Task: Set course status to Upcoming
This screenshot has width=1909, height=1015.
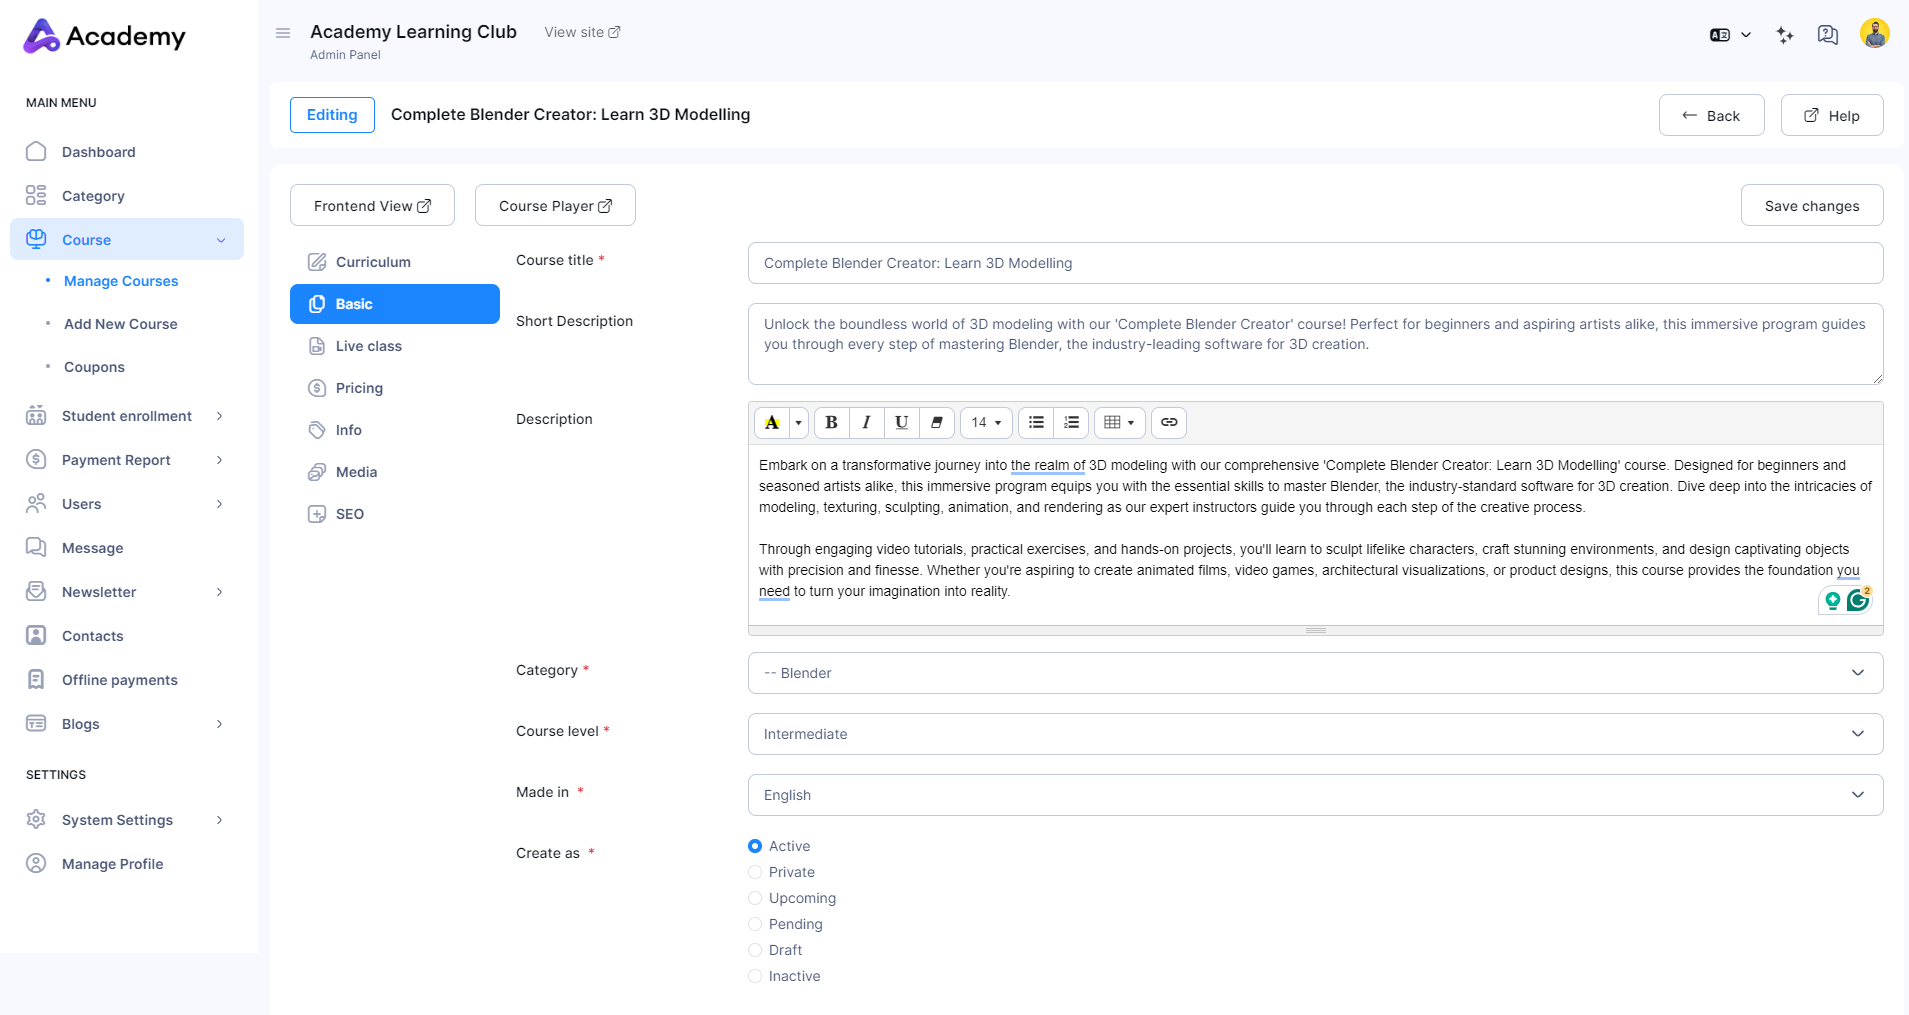Action: click(x=755, y=898)
